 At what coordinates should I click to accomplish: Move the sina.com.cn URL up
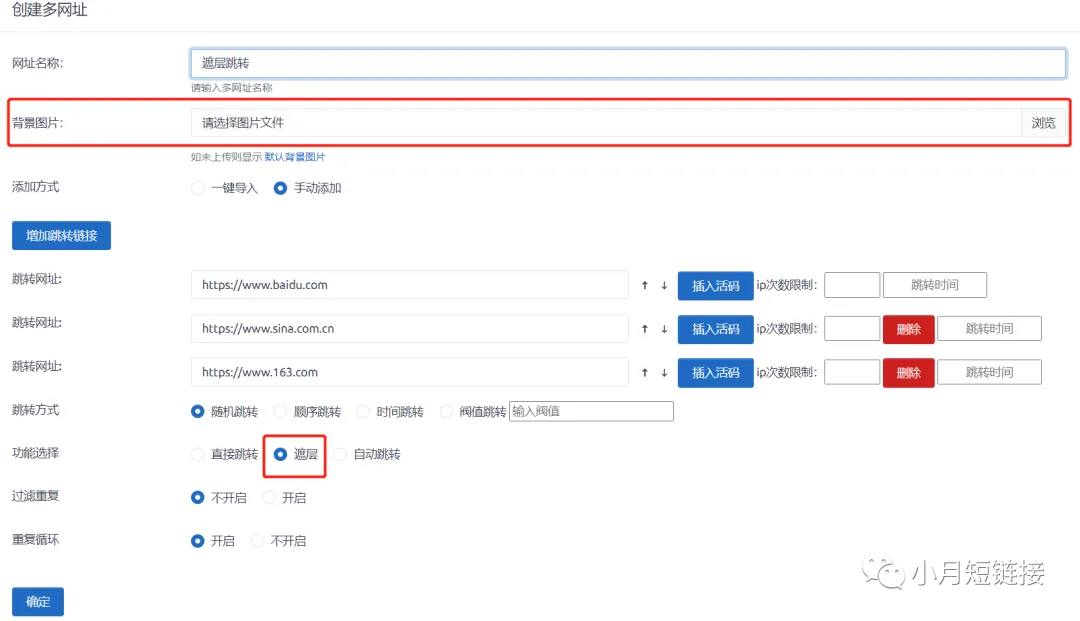coord(645,329)
